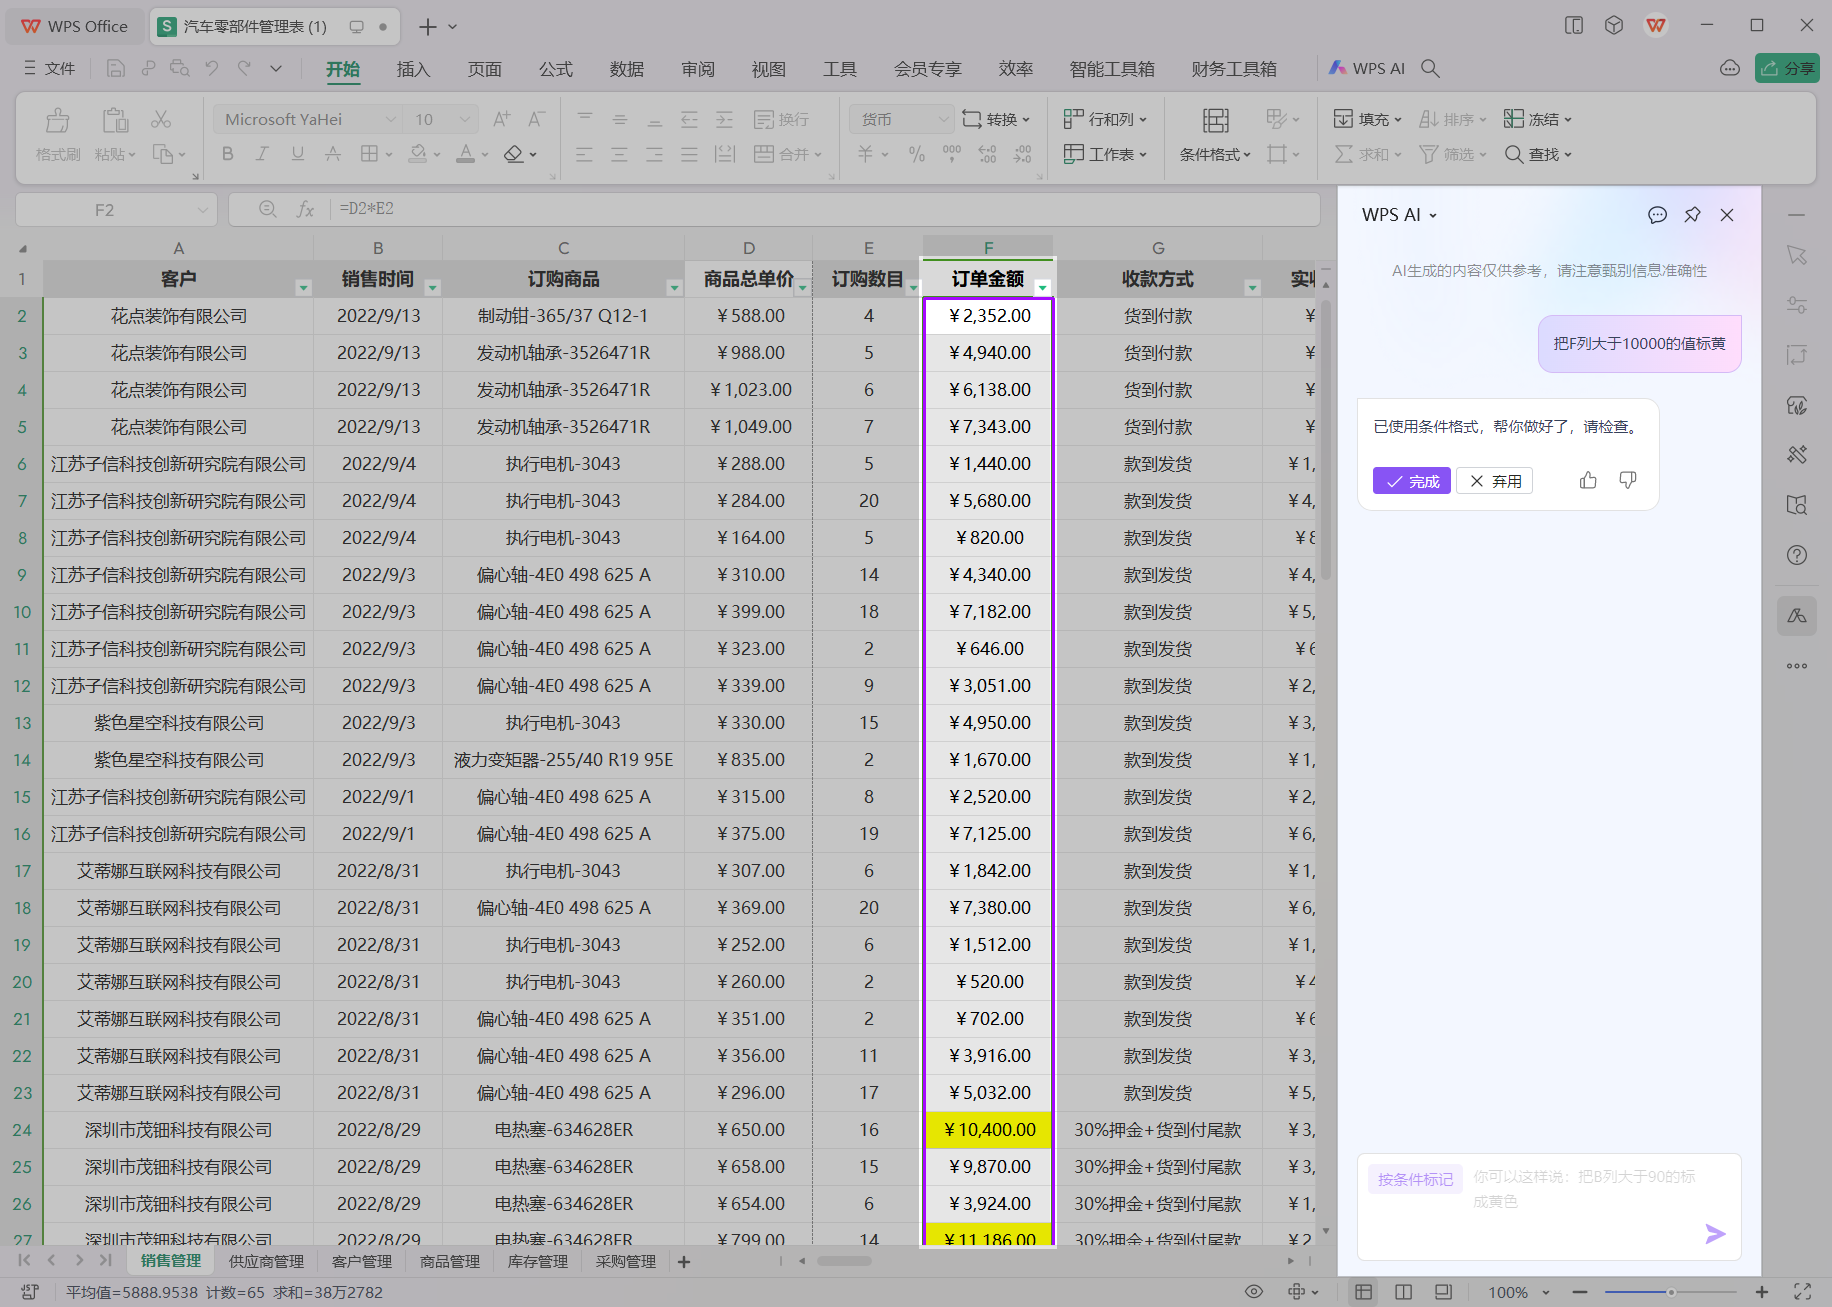The image size is (1832, 1307).
Task: Click the 分享 share button
Action: [x=1787, y=68]
